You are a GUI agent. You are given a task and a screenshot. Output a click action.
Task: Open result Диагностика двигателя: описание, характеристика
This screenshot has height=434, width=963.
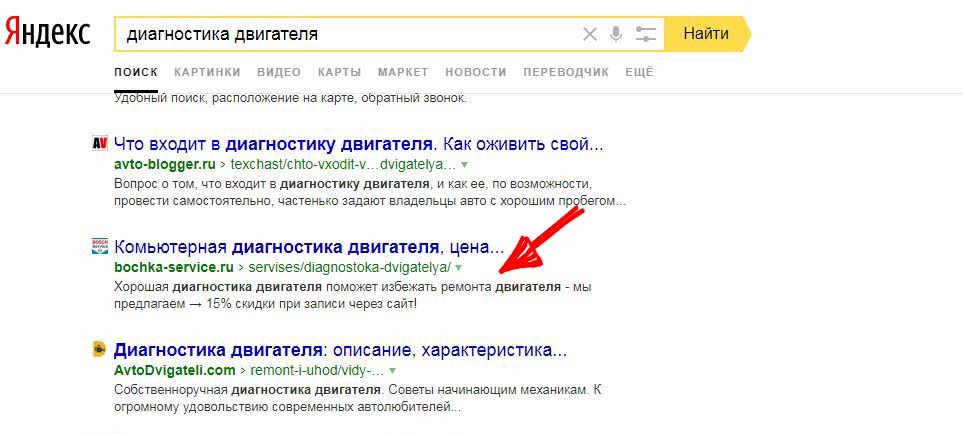[x=340, y=351]
